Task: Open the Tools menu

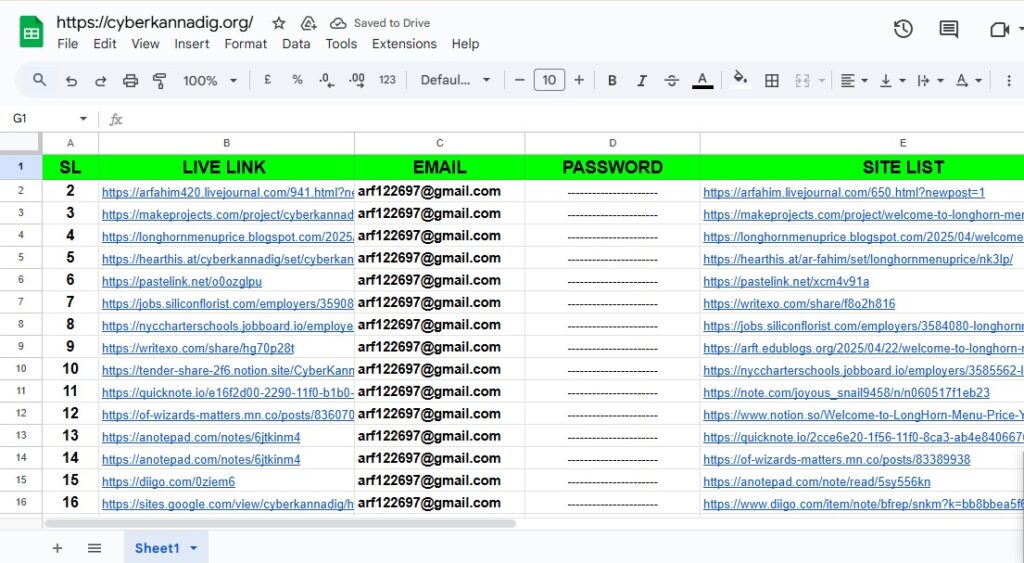Action: [341, 44]
